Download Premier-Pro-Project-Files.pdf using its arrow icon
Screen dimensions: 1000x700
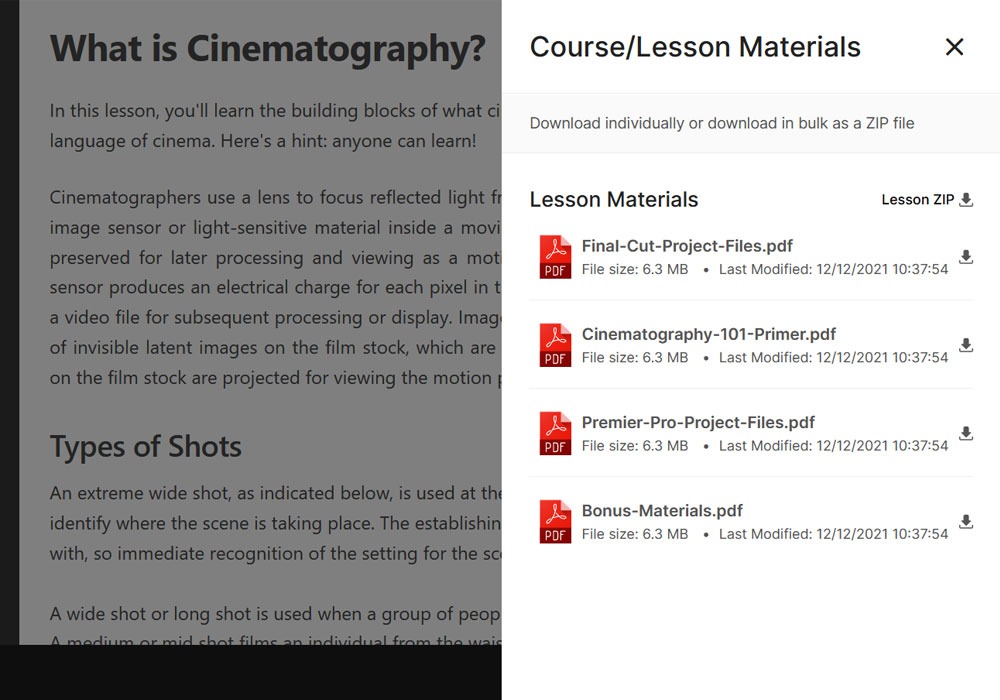tap(966, 433)
